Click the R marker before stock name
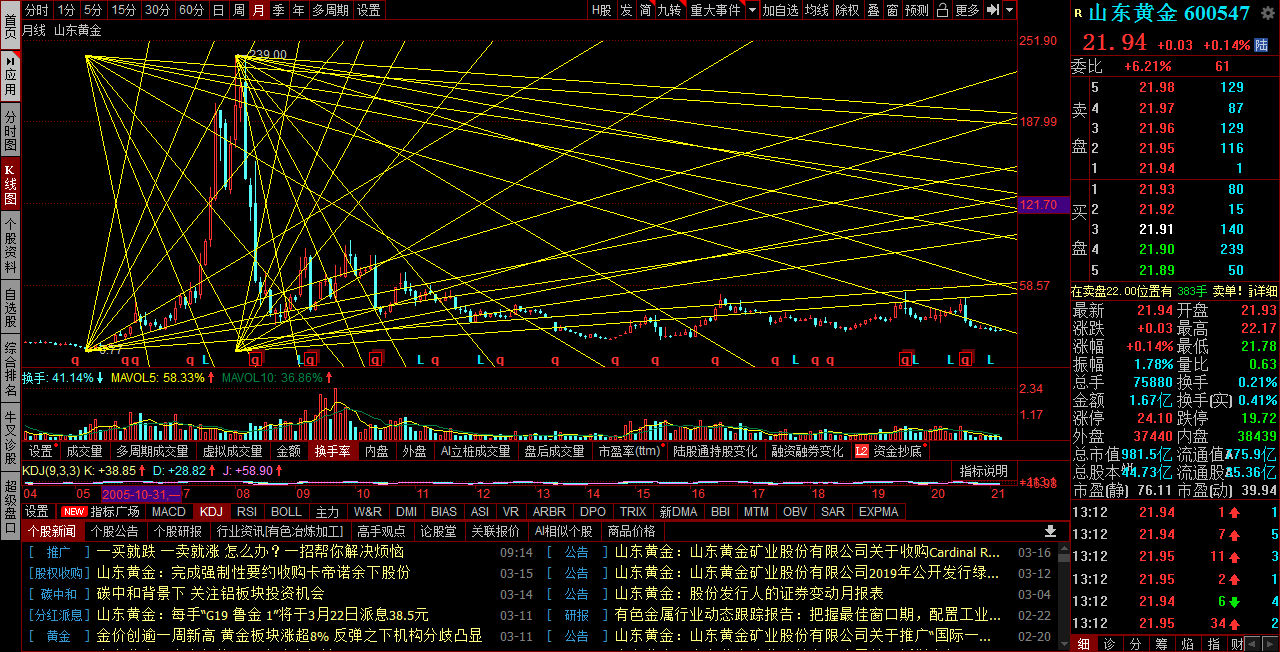Screen dimensions: 1280x652 [x=1078, y=13]
